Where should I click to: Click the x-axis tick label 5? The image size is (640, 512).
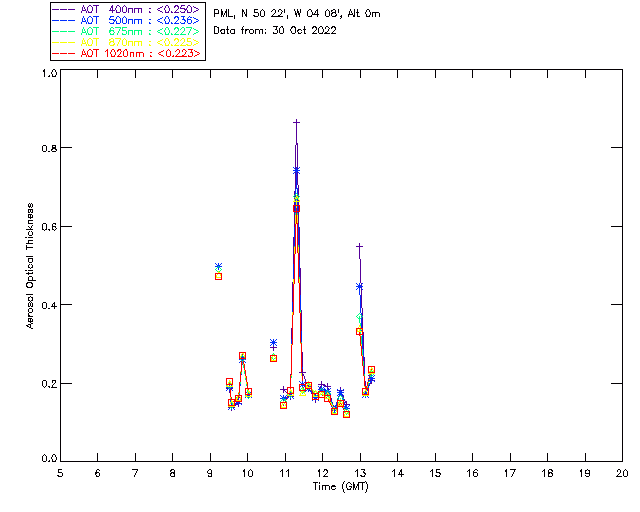tap(60, 473)
